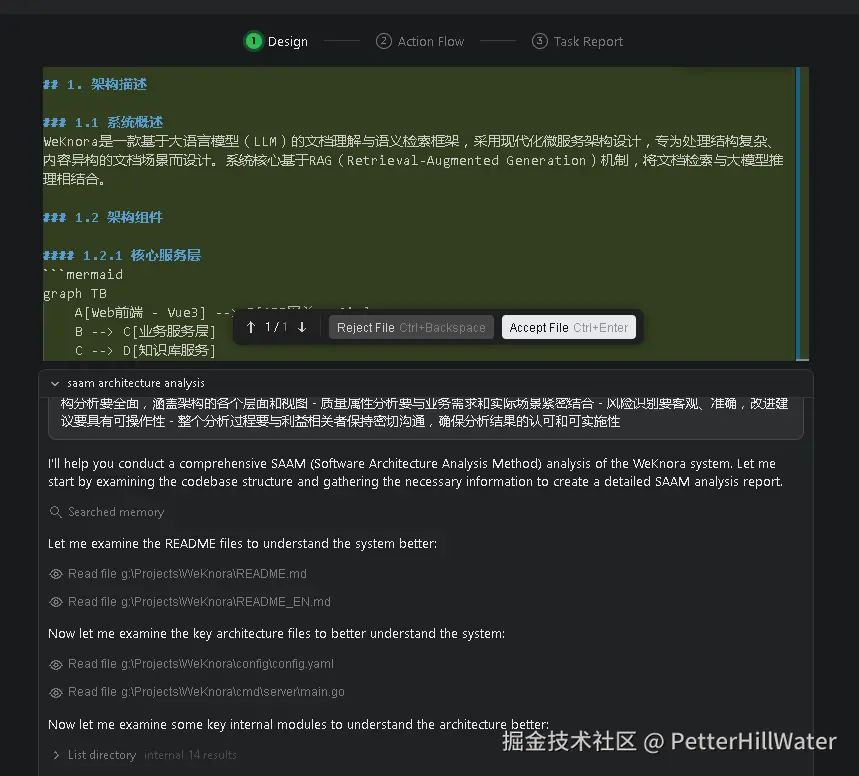Screen dimensions: 859x776
Task: Click the '#### 1.2.1 核心服务层' heading
Action: click(x=122, y=255)
